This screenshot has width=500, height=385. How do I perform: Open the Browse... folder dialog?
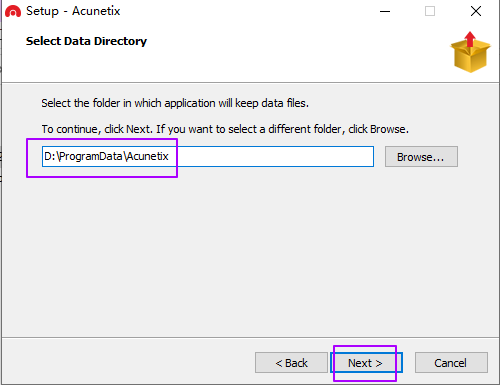pos(421,157)
